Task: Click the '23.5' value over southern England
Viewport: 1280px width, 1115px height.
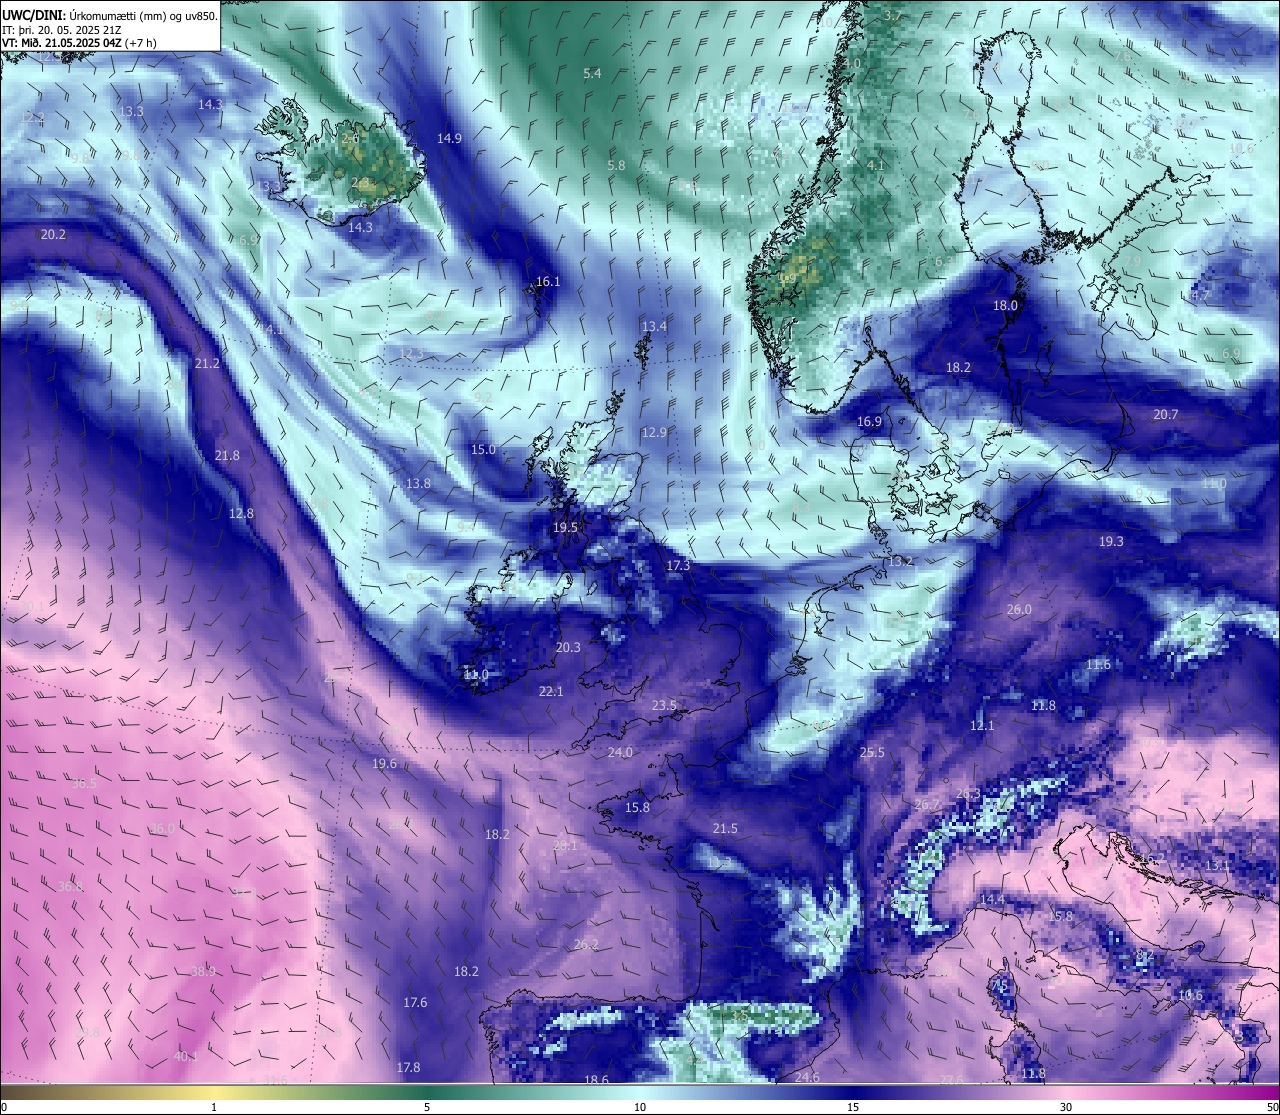Action: pyautogui.click(x=664, y=706)
